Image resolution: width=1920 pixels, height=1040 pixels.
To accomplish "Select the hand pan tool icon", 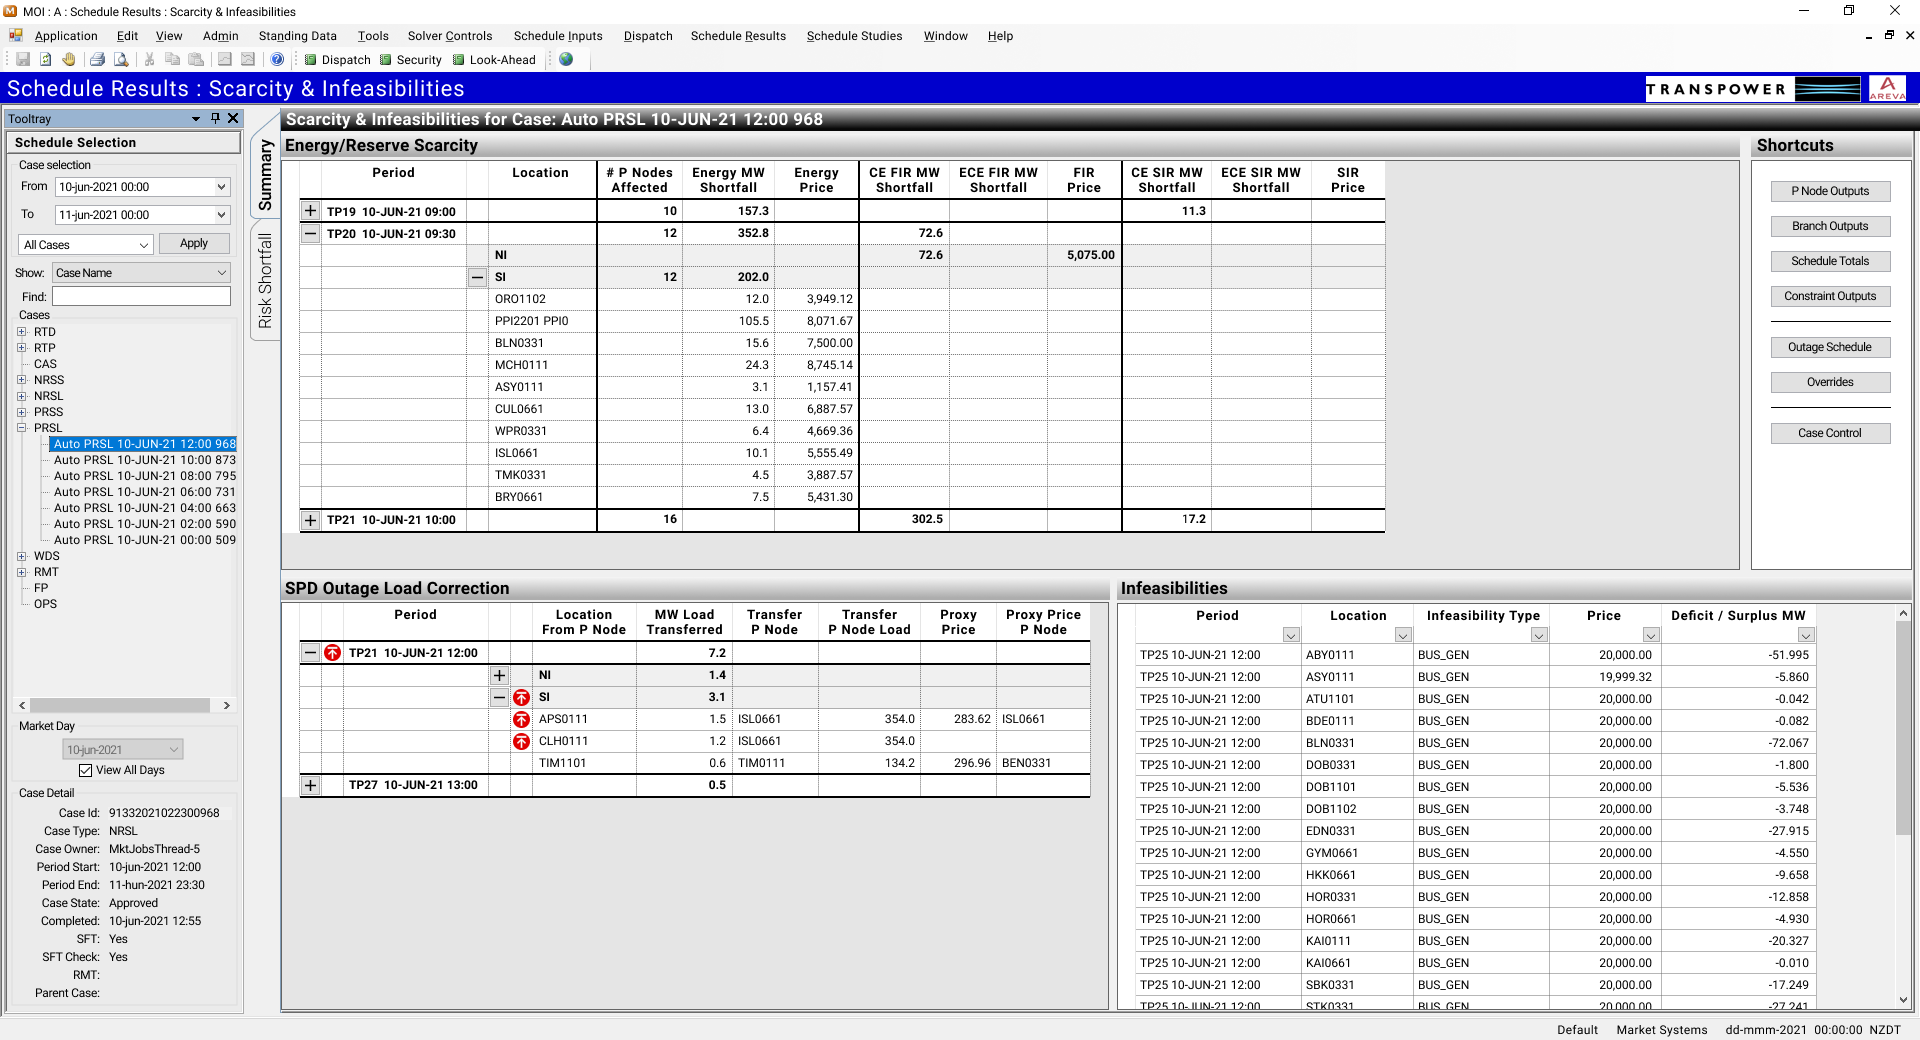I will [x=69, y=60].
